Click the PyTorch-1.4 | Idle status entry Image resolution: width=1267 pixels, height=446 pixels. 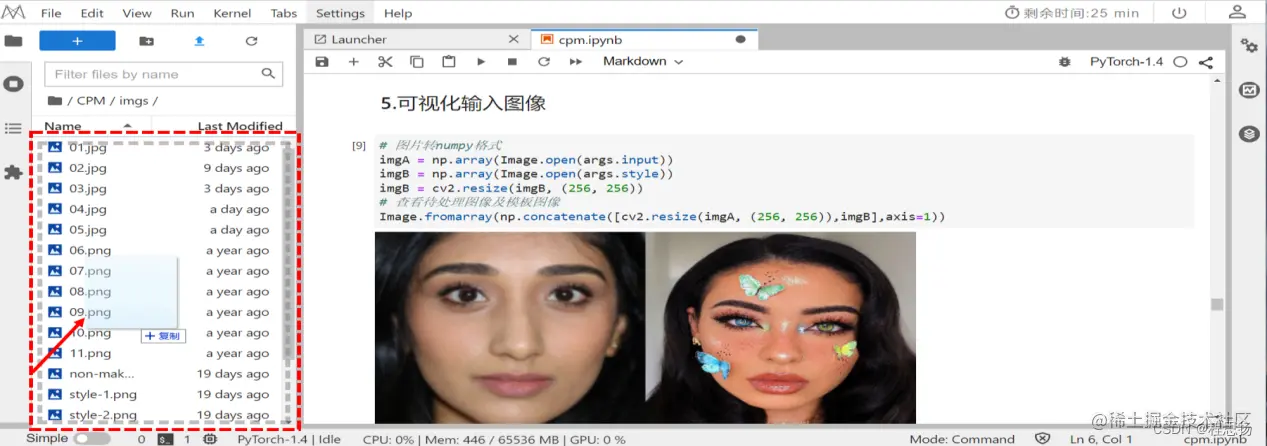[290, 438]
